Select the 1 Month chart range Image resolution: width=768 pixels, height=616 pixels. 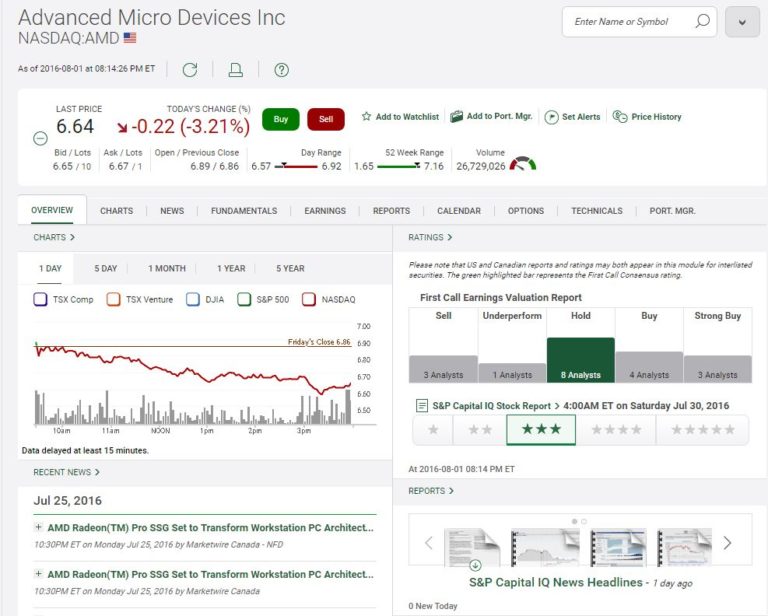(167, 268)
